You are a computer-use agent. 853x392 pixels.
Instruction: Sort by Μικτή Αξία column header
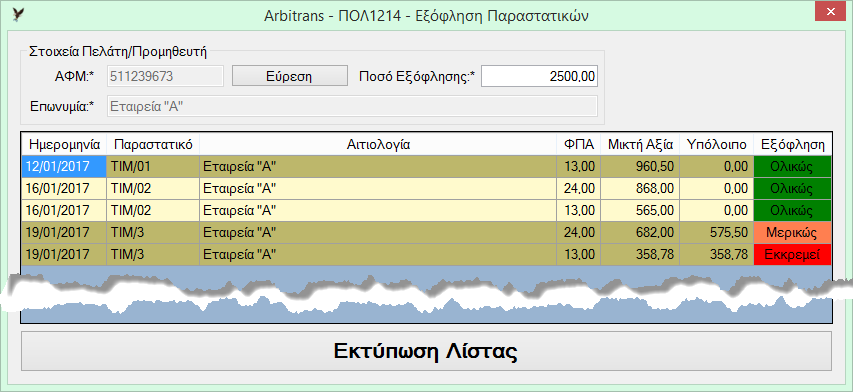tap(640, 145)
